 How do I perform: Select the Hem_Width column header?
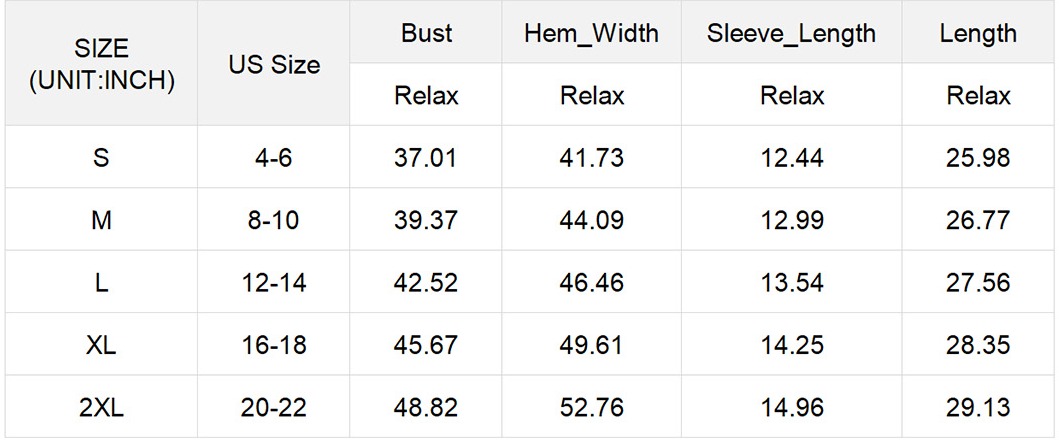pos(591,33)
